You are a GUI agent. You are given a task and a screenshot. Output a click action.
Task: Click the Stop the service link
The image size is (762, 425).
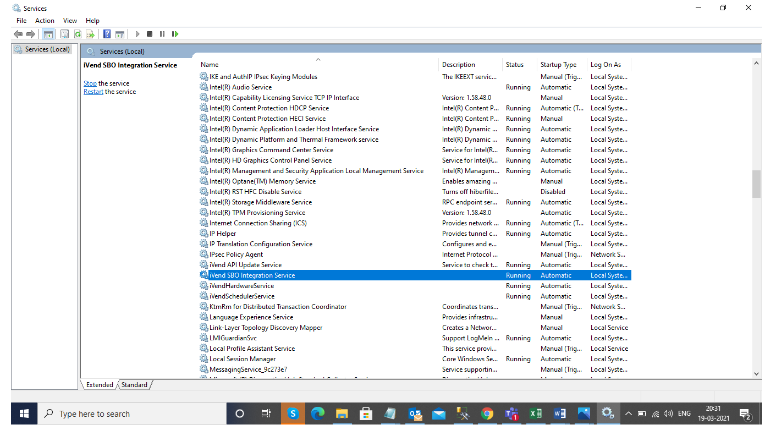point(90,84)
